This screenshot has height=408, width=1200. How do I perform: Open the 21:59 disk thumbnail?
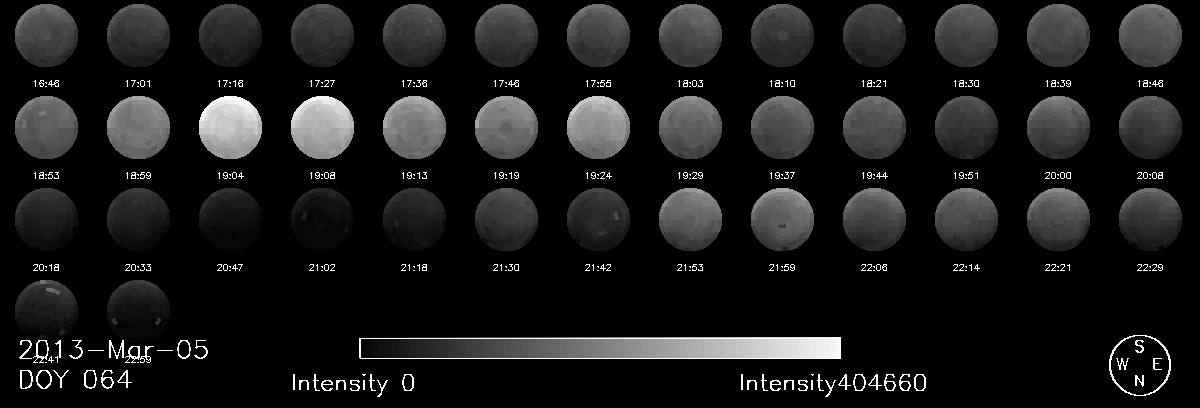point(782,218)
